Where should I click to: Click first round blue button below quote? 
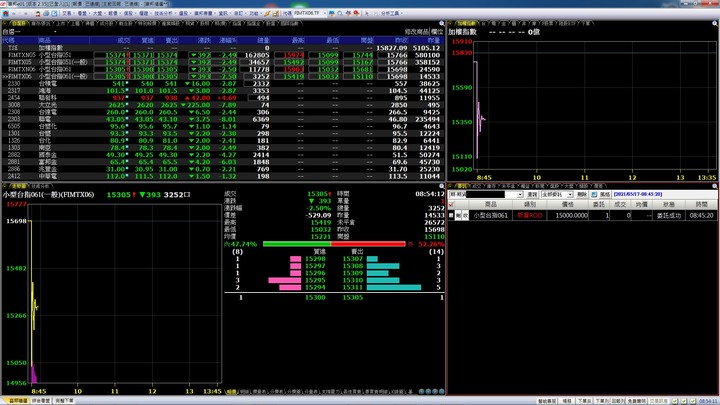(422, 392)
